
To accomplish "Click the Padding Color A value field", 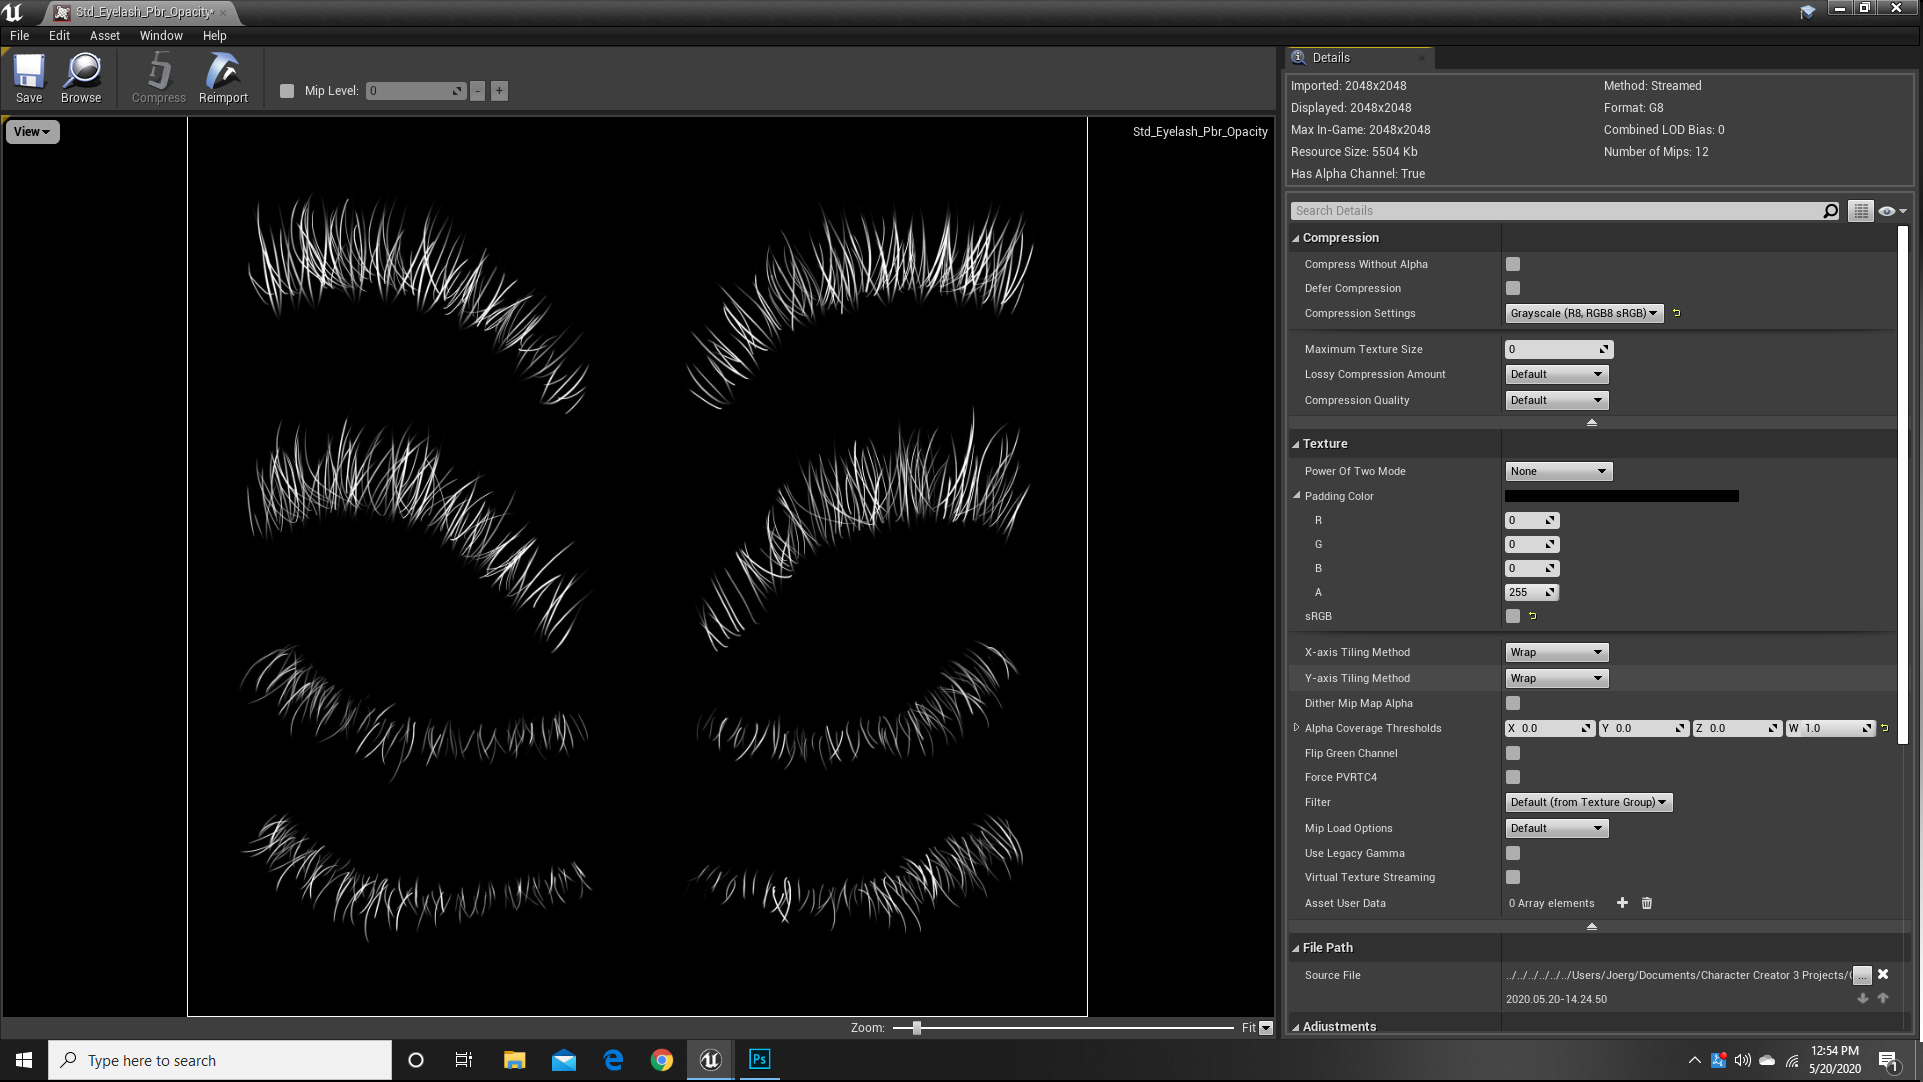I will 1531,592.
